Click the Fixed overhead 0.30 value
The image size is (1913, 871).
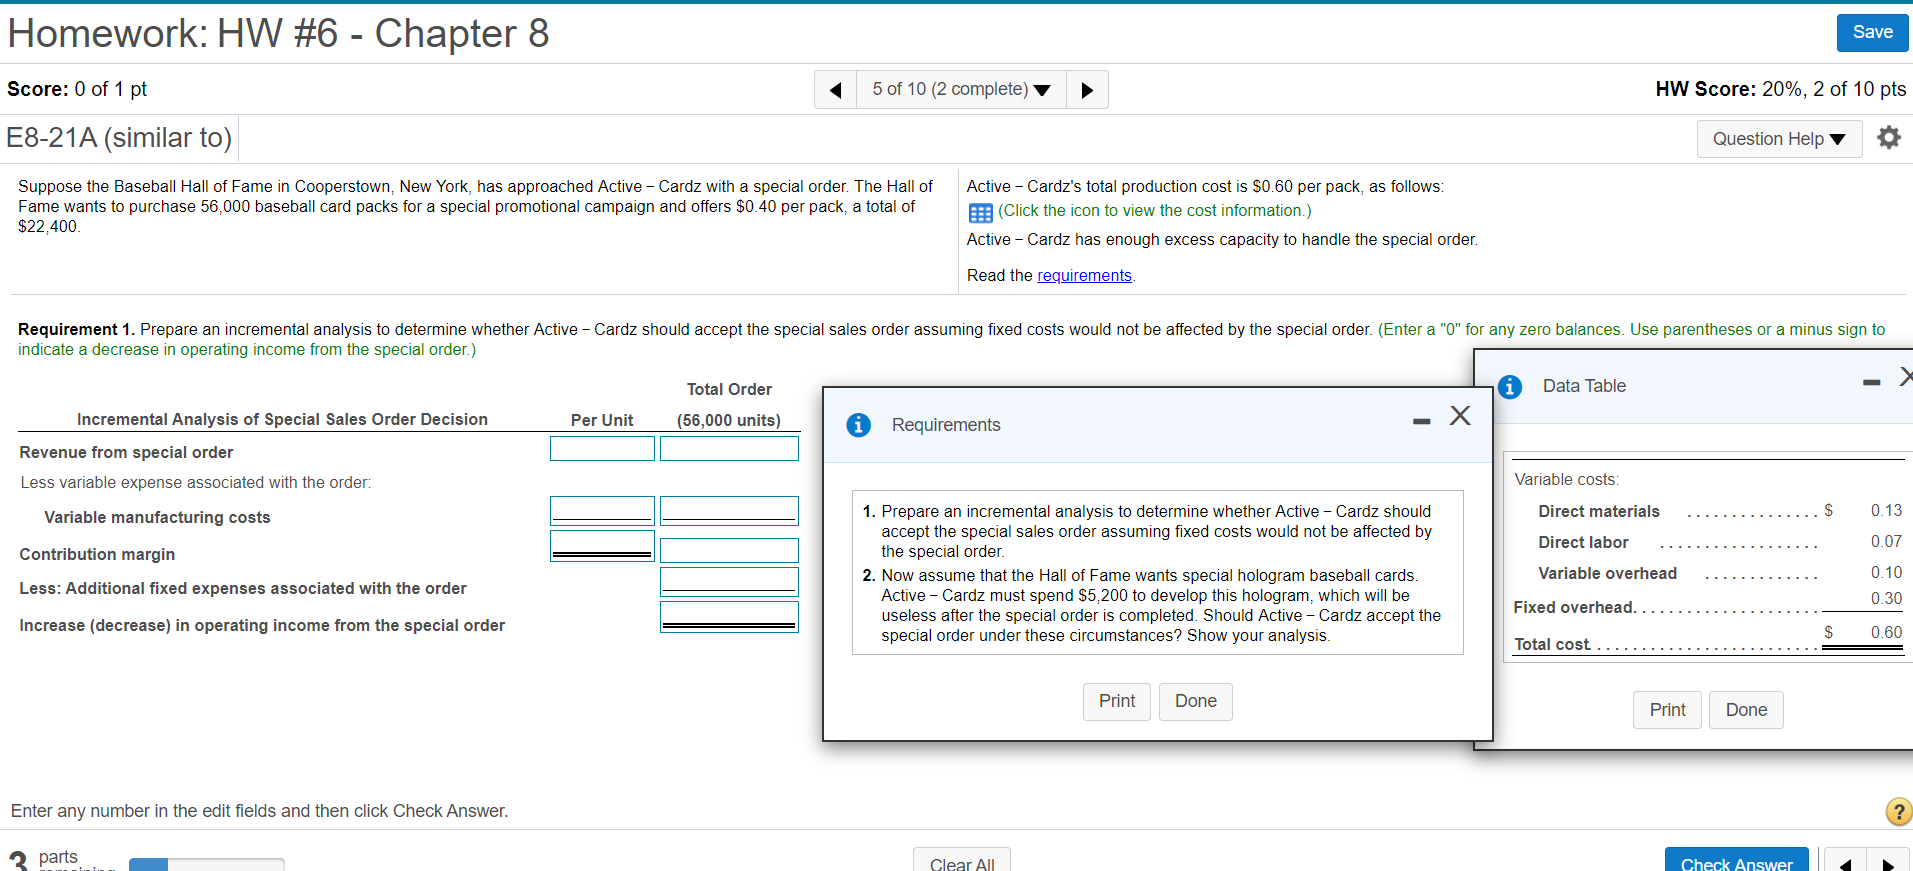[1886, 599]
